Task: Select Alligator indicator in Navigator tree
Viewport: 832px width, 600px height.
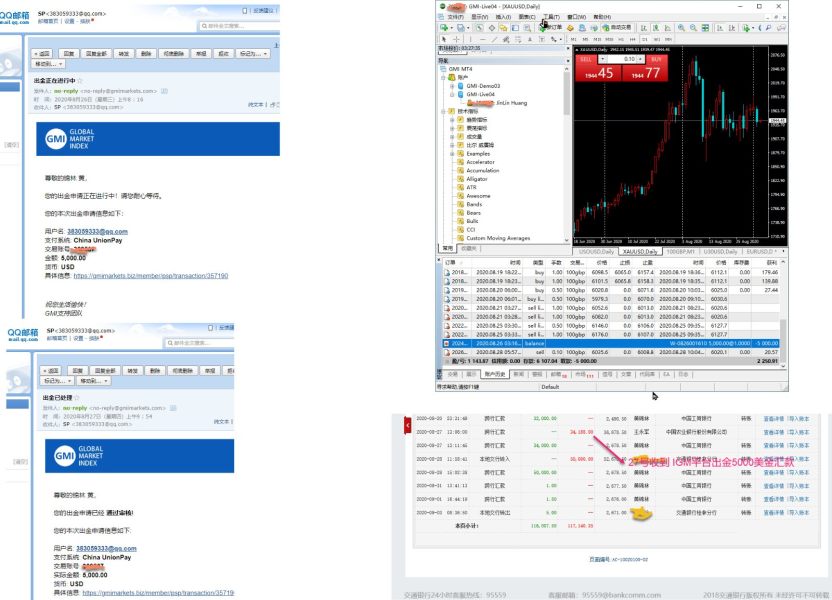Action: point(477,179)
